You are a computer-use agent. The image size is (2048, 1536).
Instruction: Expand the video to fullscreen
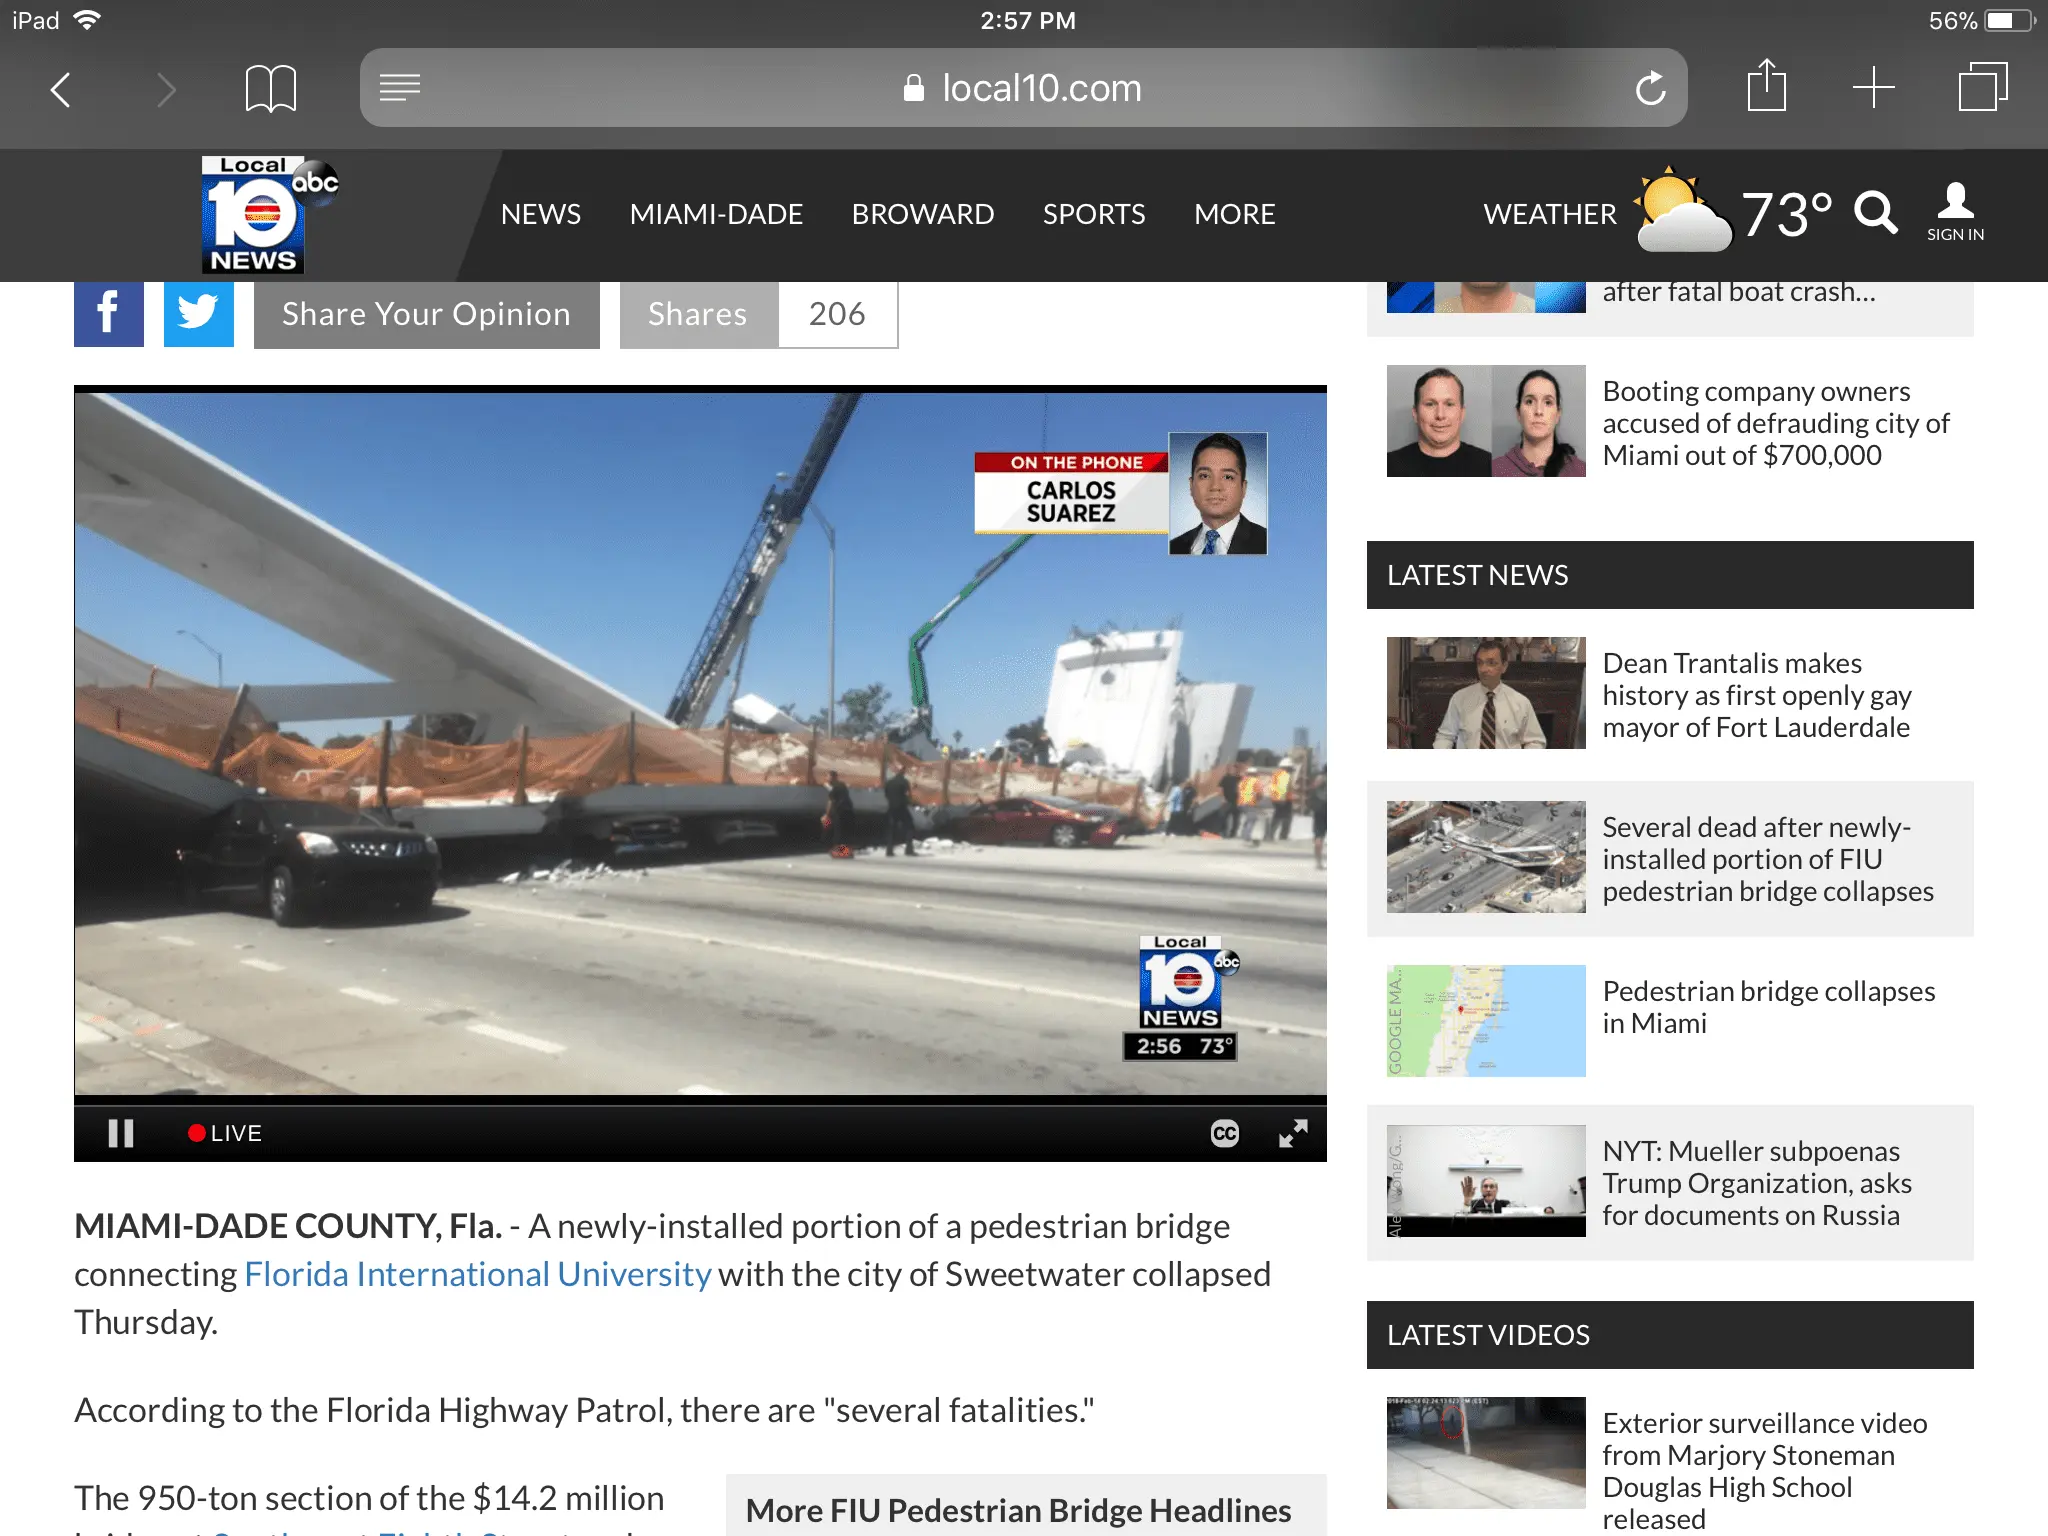(1293, 1133)
